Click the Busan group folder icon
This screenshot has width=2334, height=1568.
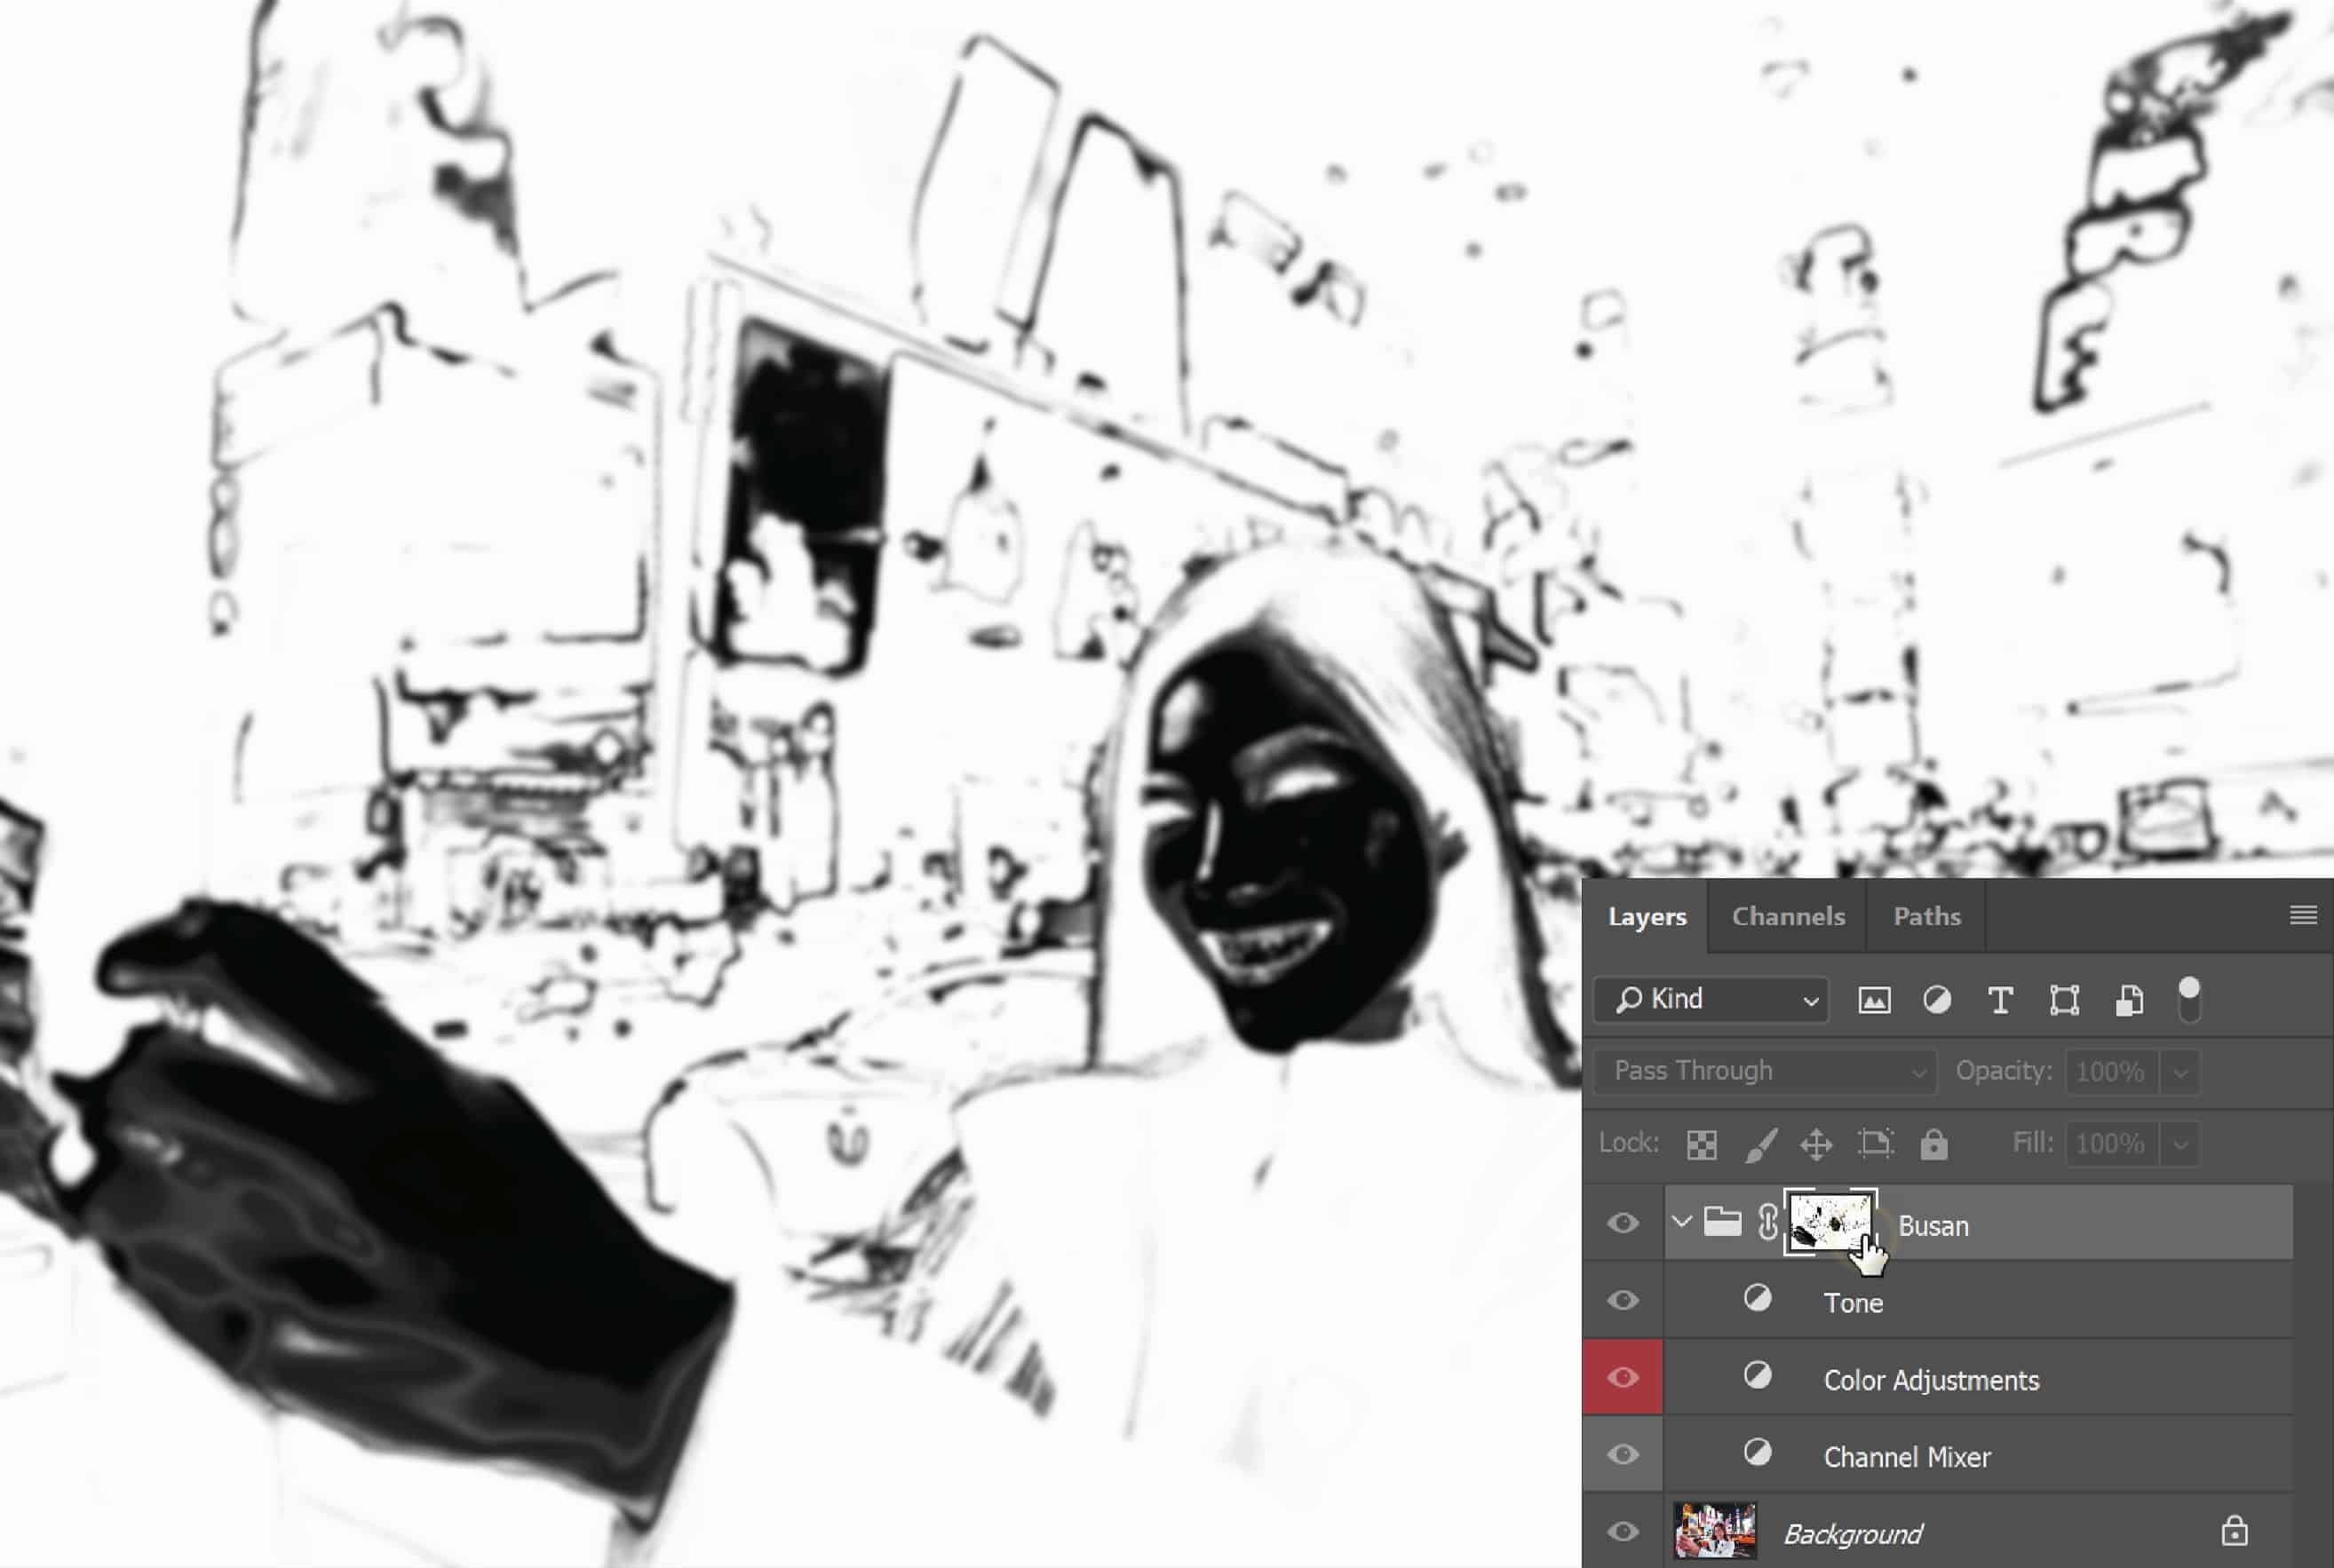(1722, 1221)
